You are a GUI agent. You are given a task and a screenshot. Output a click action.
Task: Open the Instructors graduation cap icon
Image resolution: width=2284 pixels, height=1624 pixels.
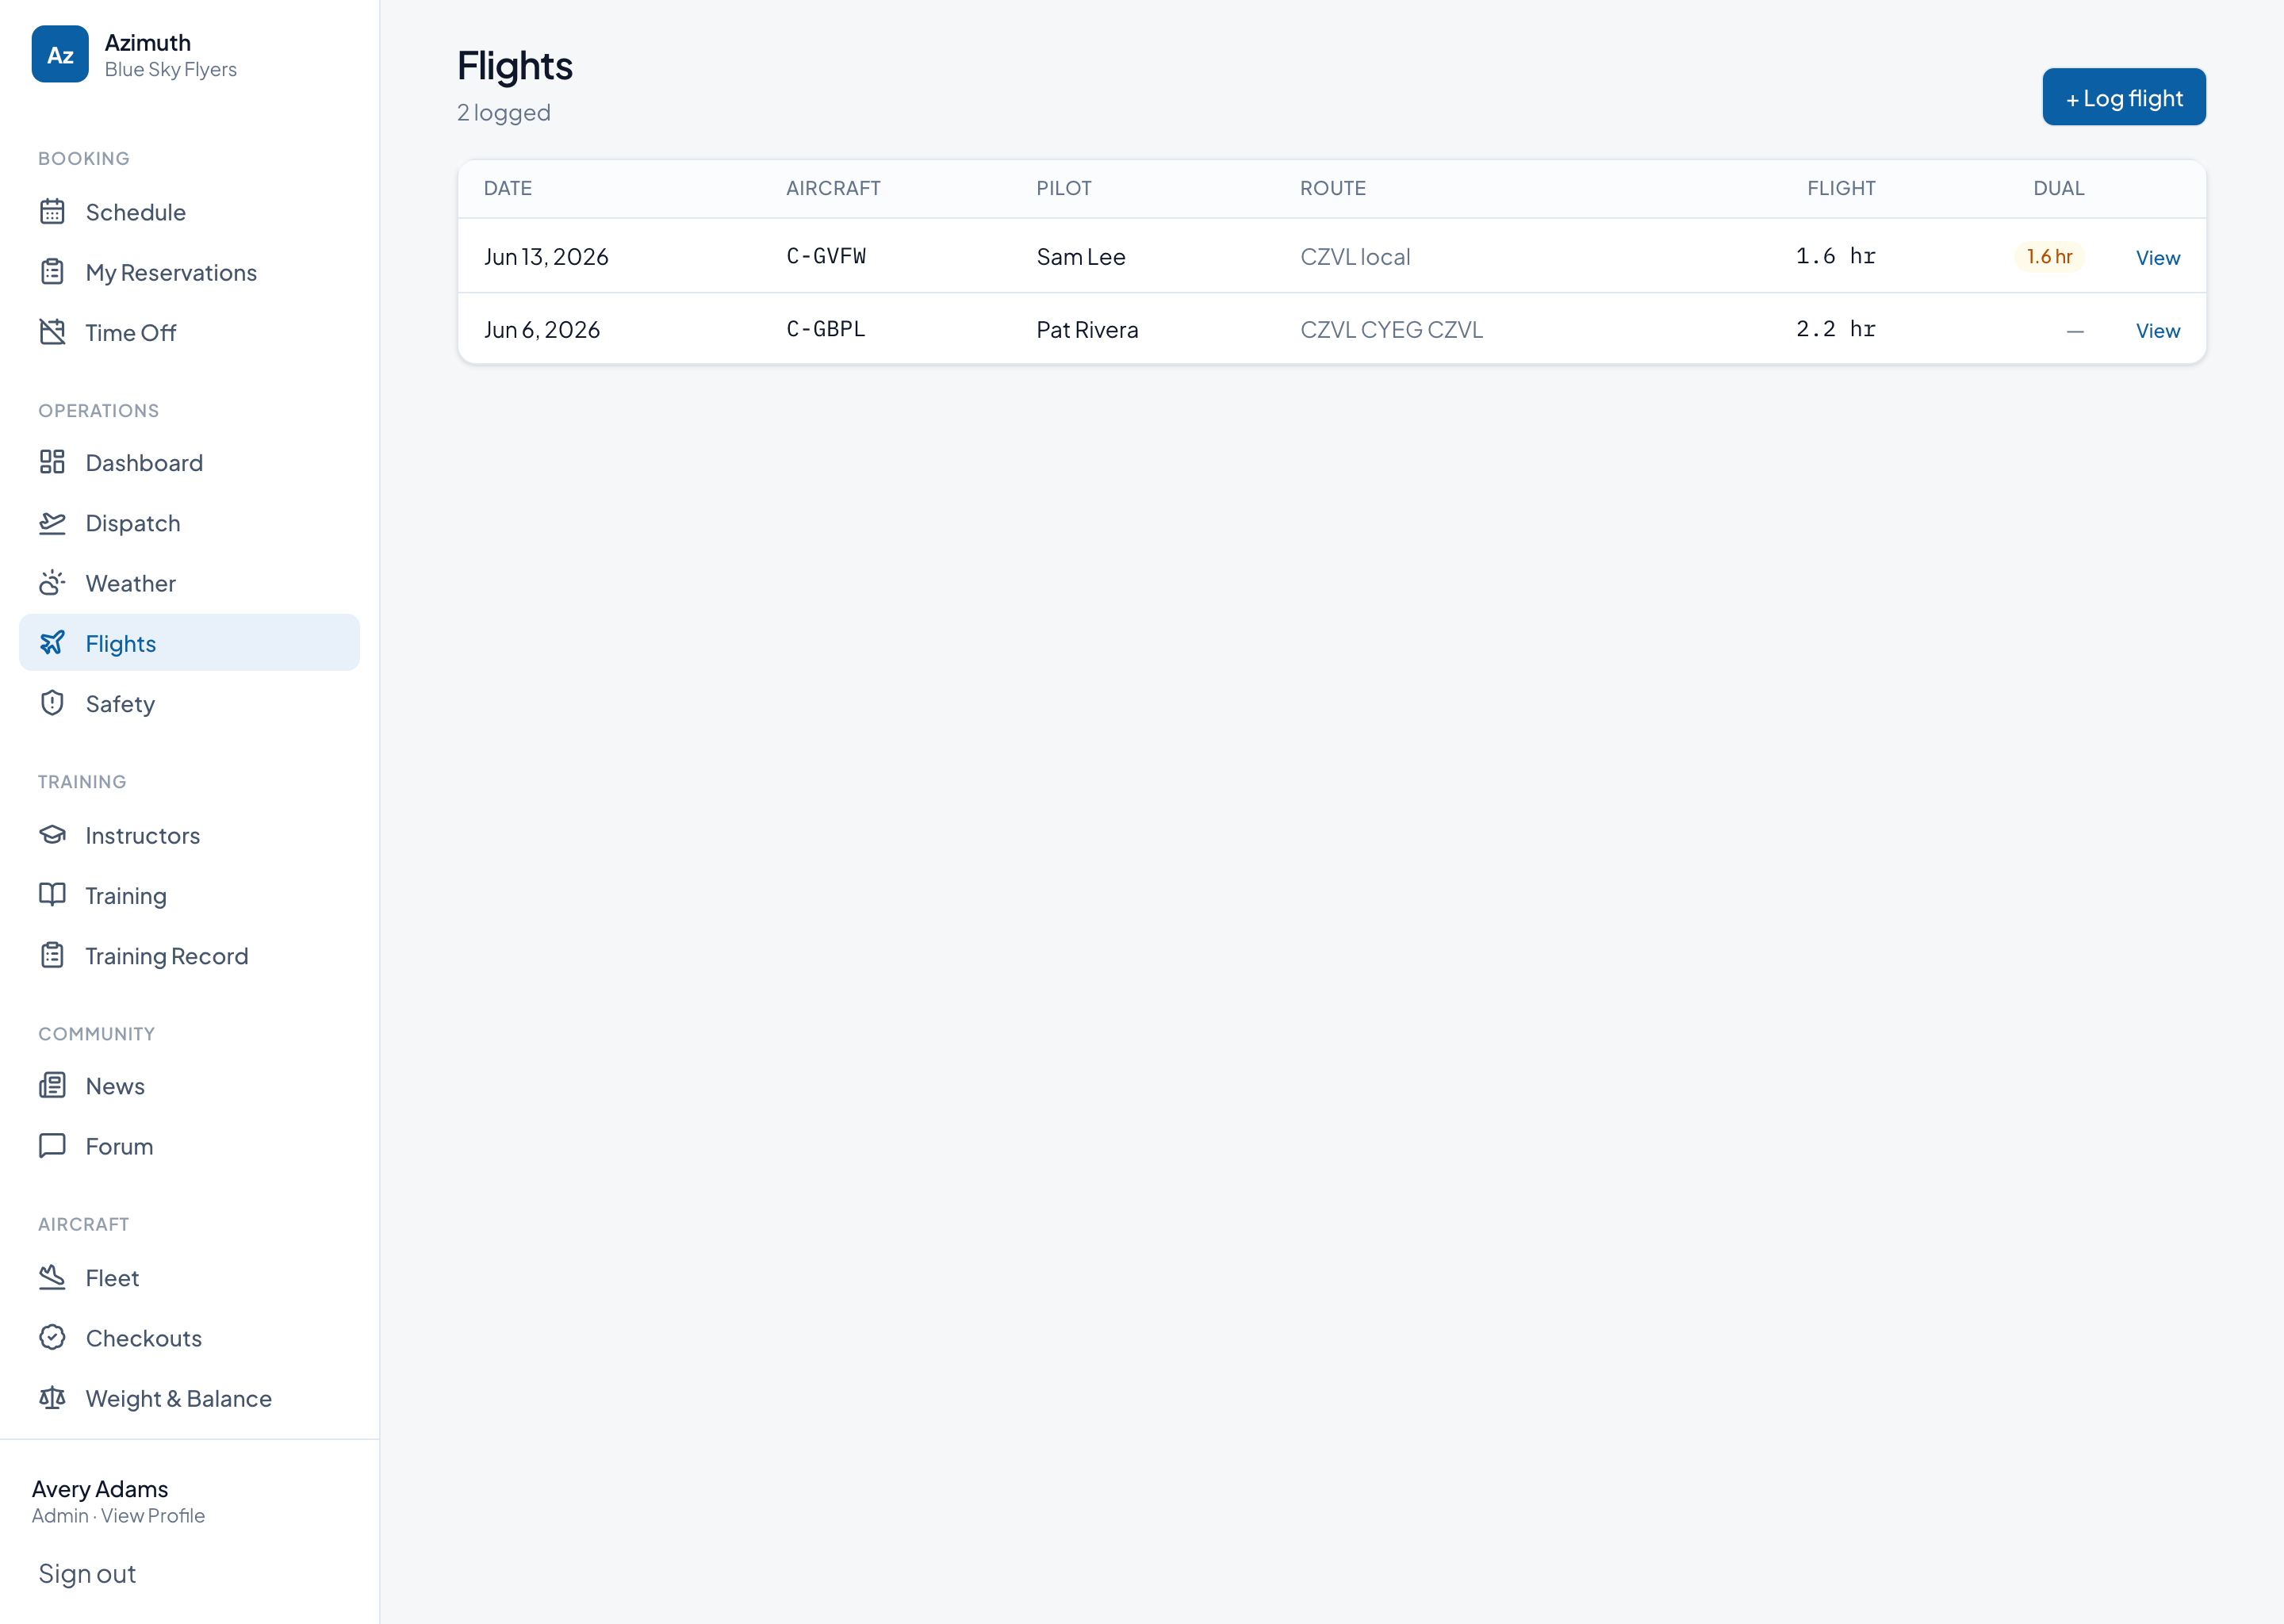[52, 835]
